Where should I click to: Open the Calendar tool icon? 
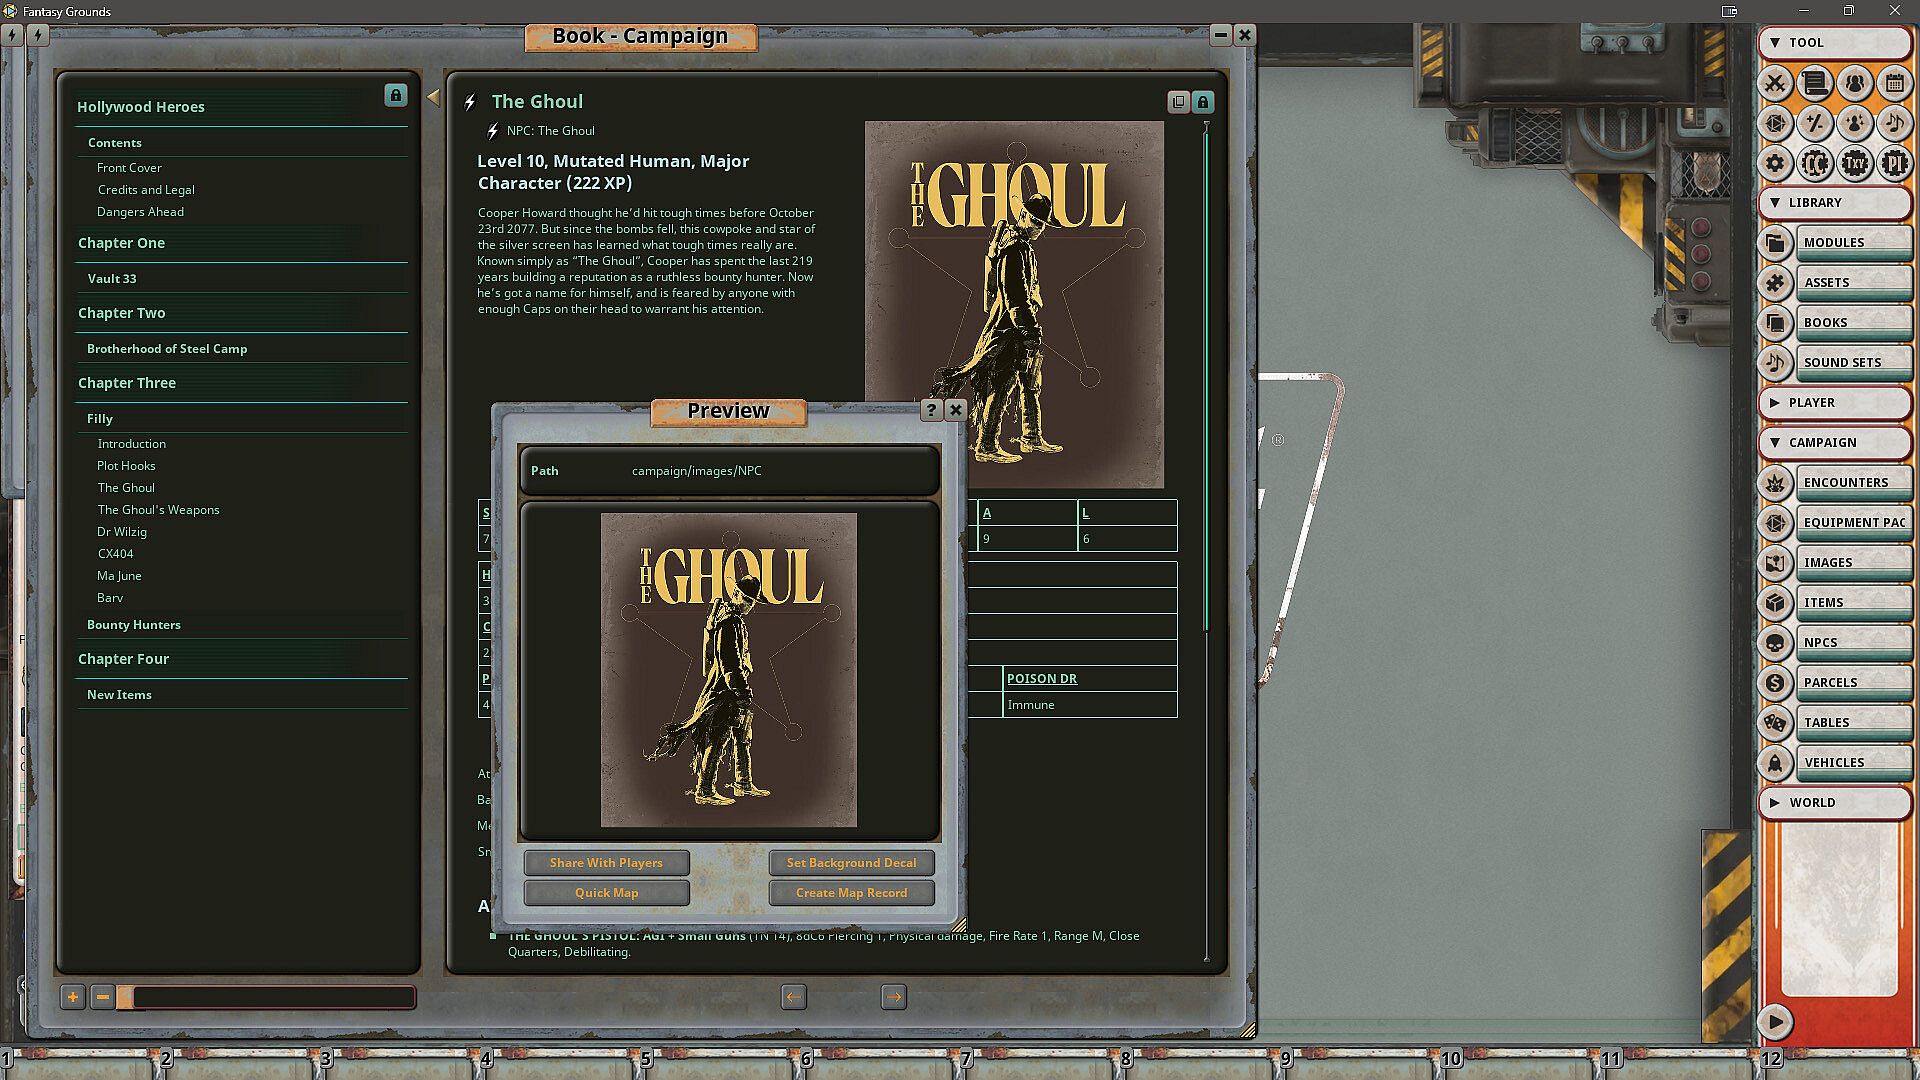tap(1894, 83)
